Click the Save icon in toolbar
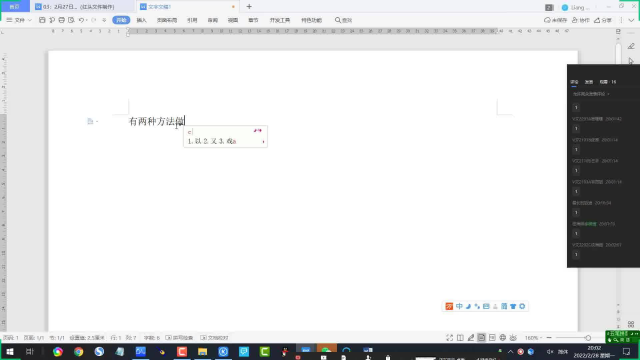 [x=42, y=20]
